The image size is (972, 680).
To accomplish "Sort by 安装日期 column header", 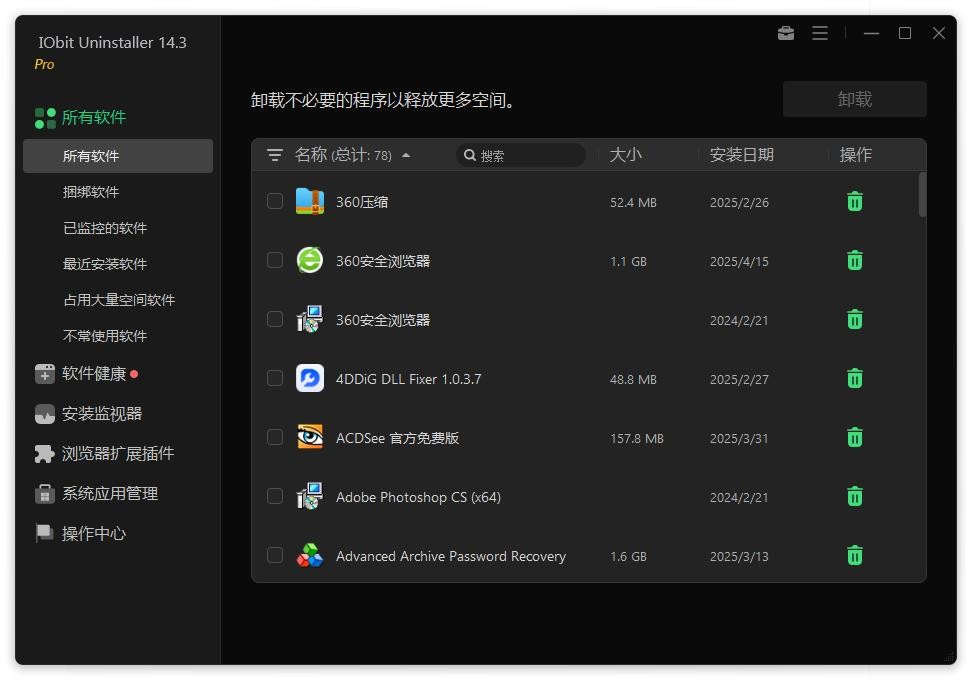I will point(741,155).
